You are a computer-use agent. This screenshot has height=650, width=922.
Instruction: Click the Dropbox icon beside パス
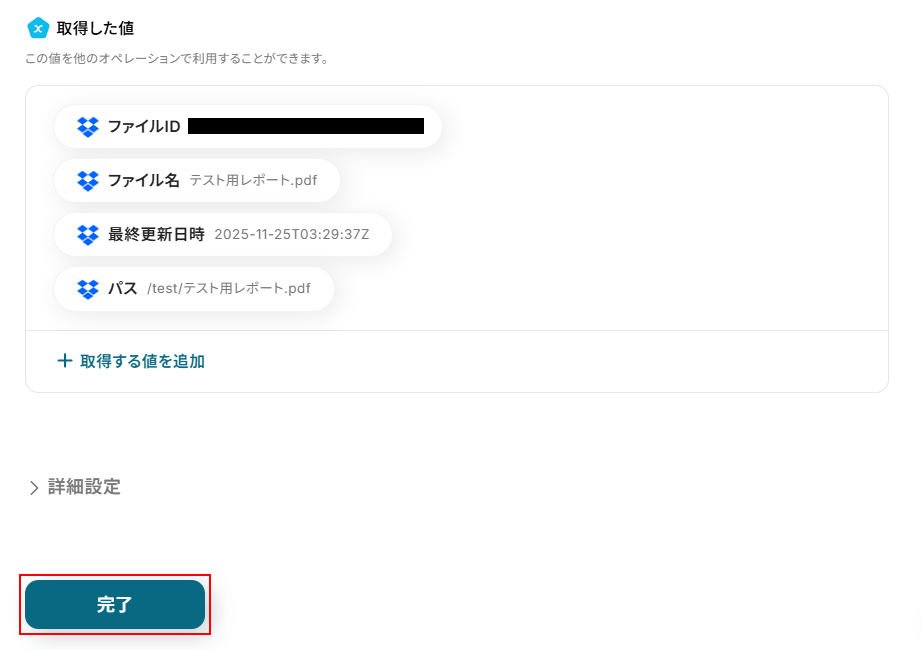(88, 289)
